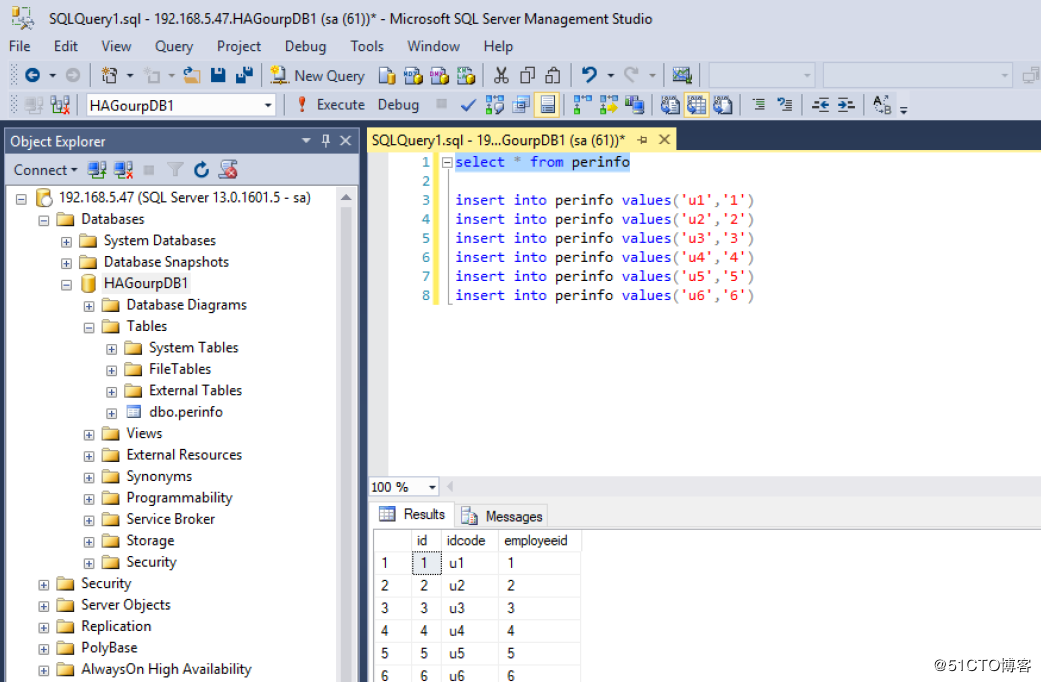This screenshot has height=682, width=1041.
Task: Click the New Query button
Action: point(318,76)
